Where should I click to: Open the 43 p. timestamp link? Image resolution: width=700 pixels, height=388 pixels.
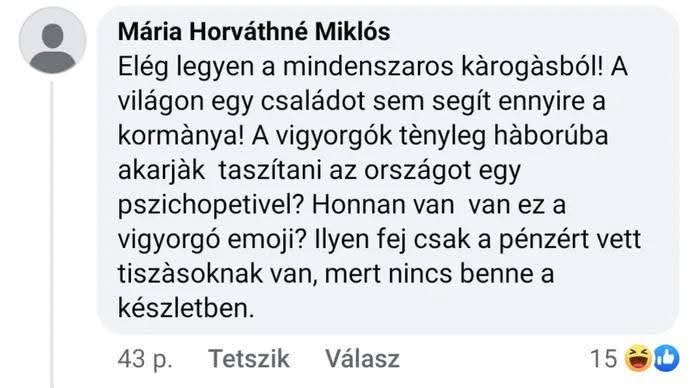[x=145, y=359]
